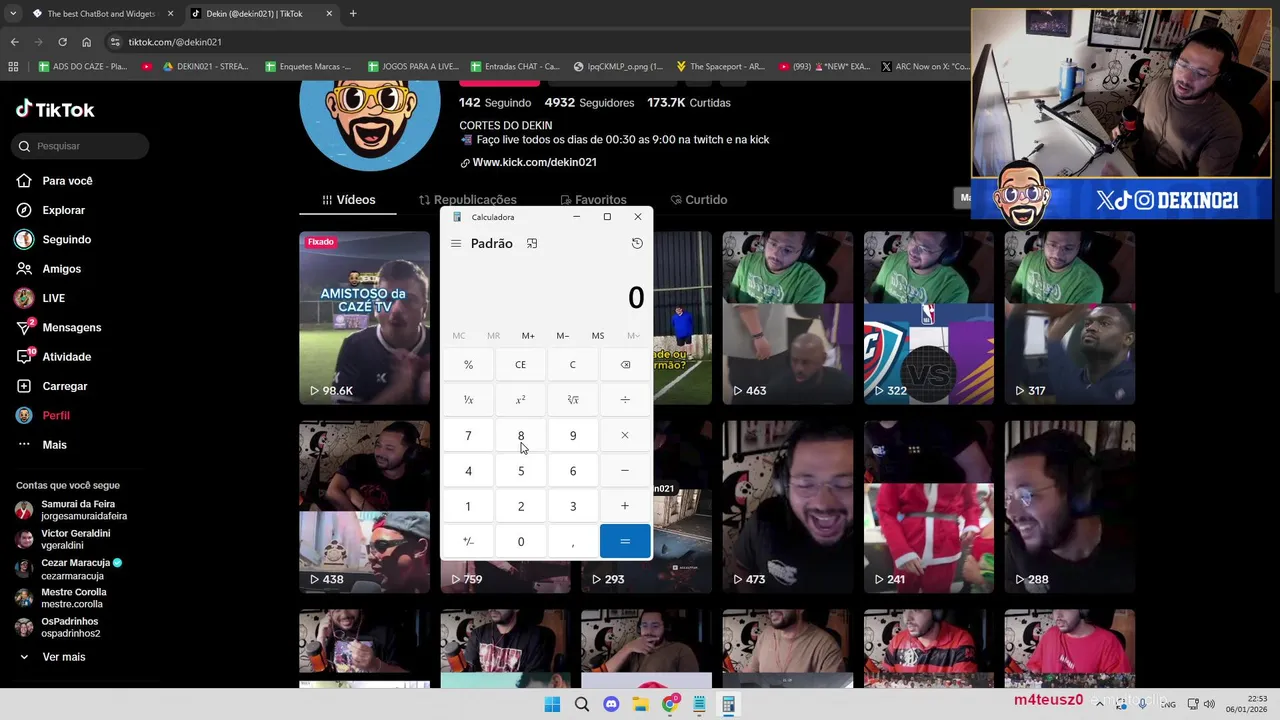Click the equals key in calculator

pyautogui.click(x=625, y=541)
